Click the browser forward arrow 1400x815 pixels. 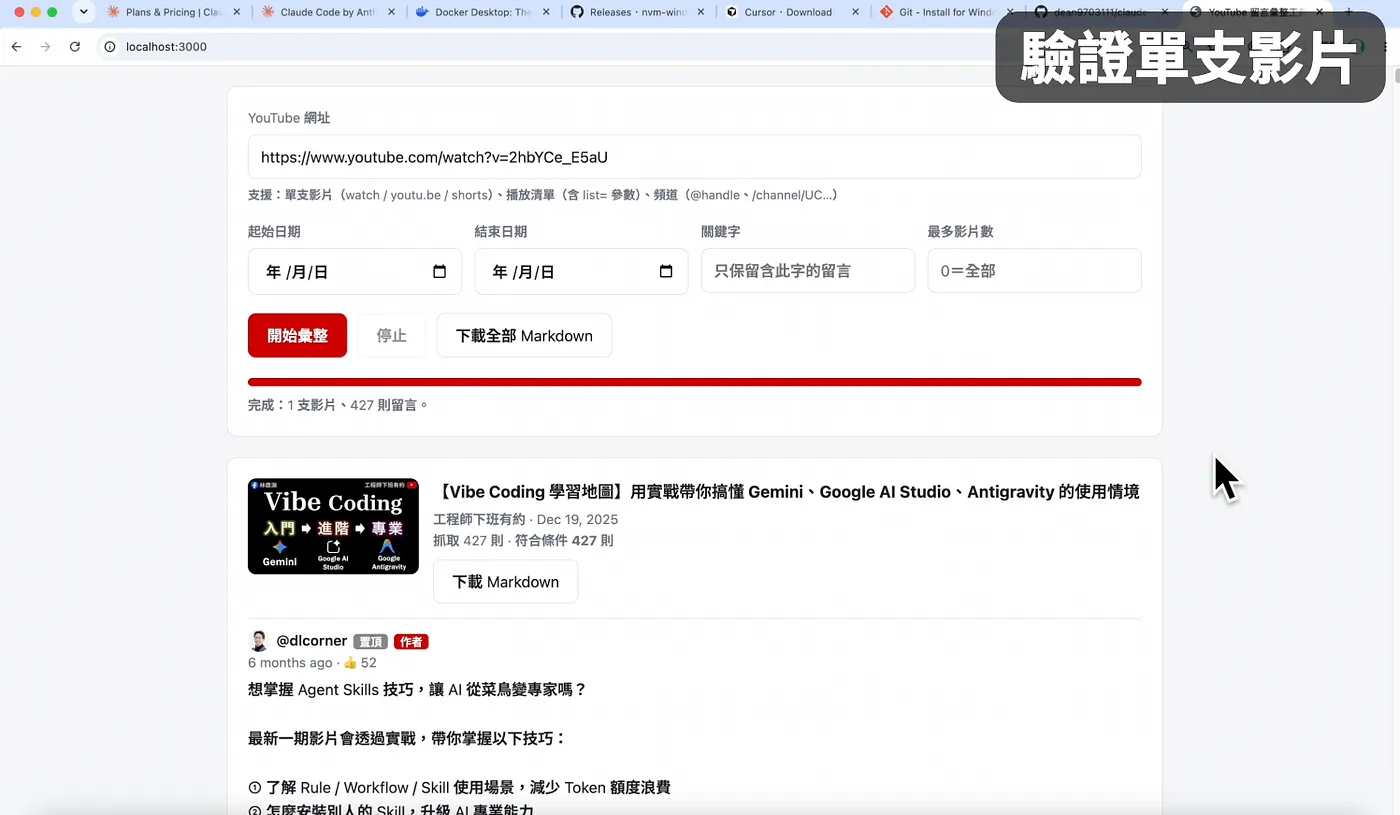[x=45, y=47]
